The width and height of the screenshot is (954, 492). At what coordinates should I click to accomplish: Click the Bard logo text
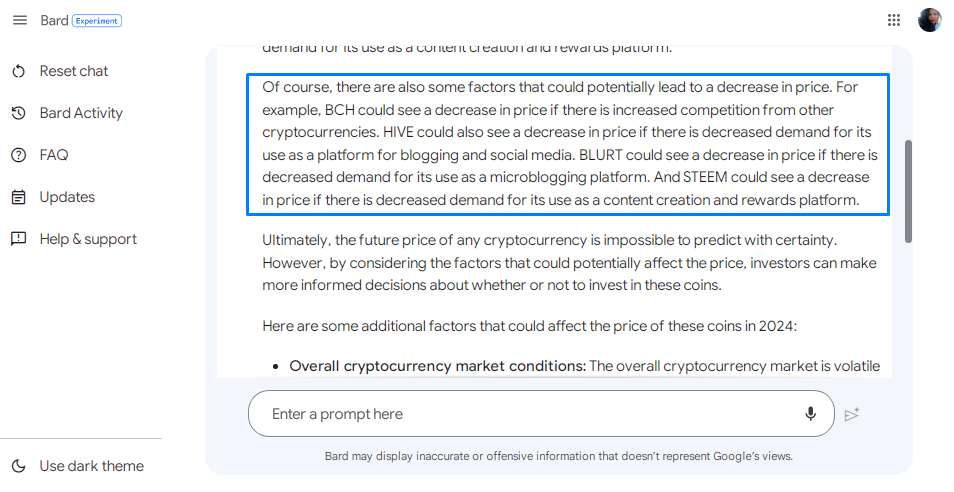[x=54, y=20]
